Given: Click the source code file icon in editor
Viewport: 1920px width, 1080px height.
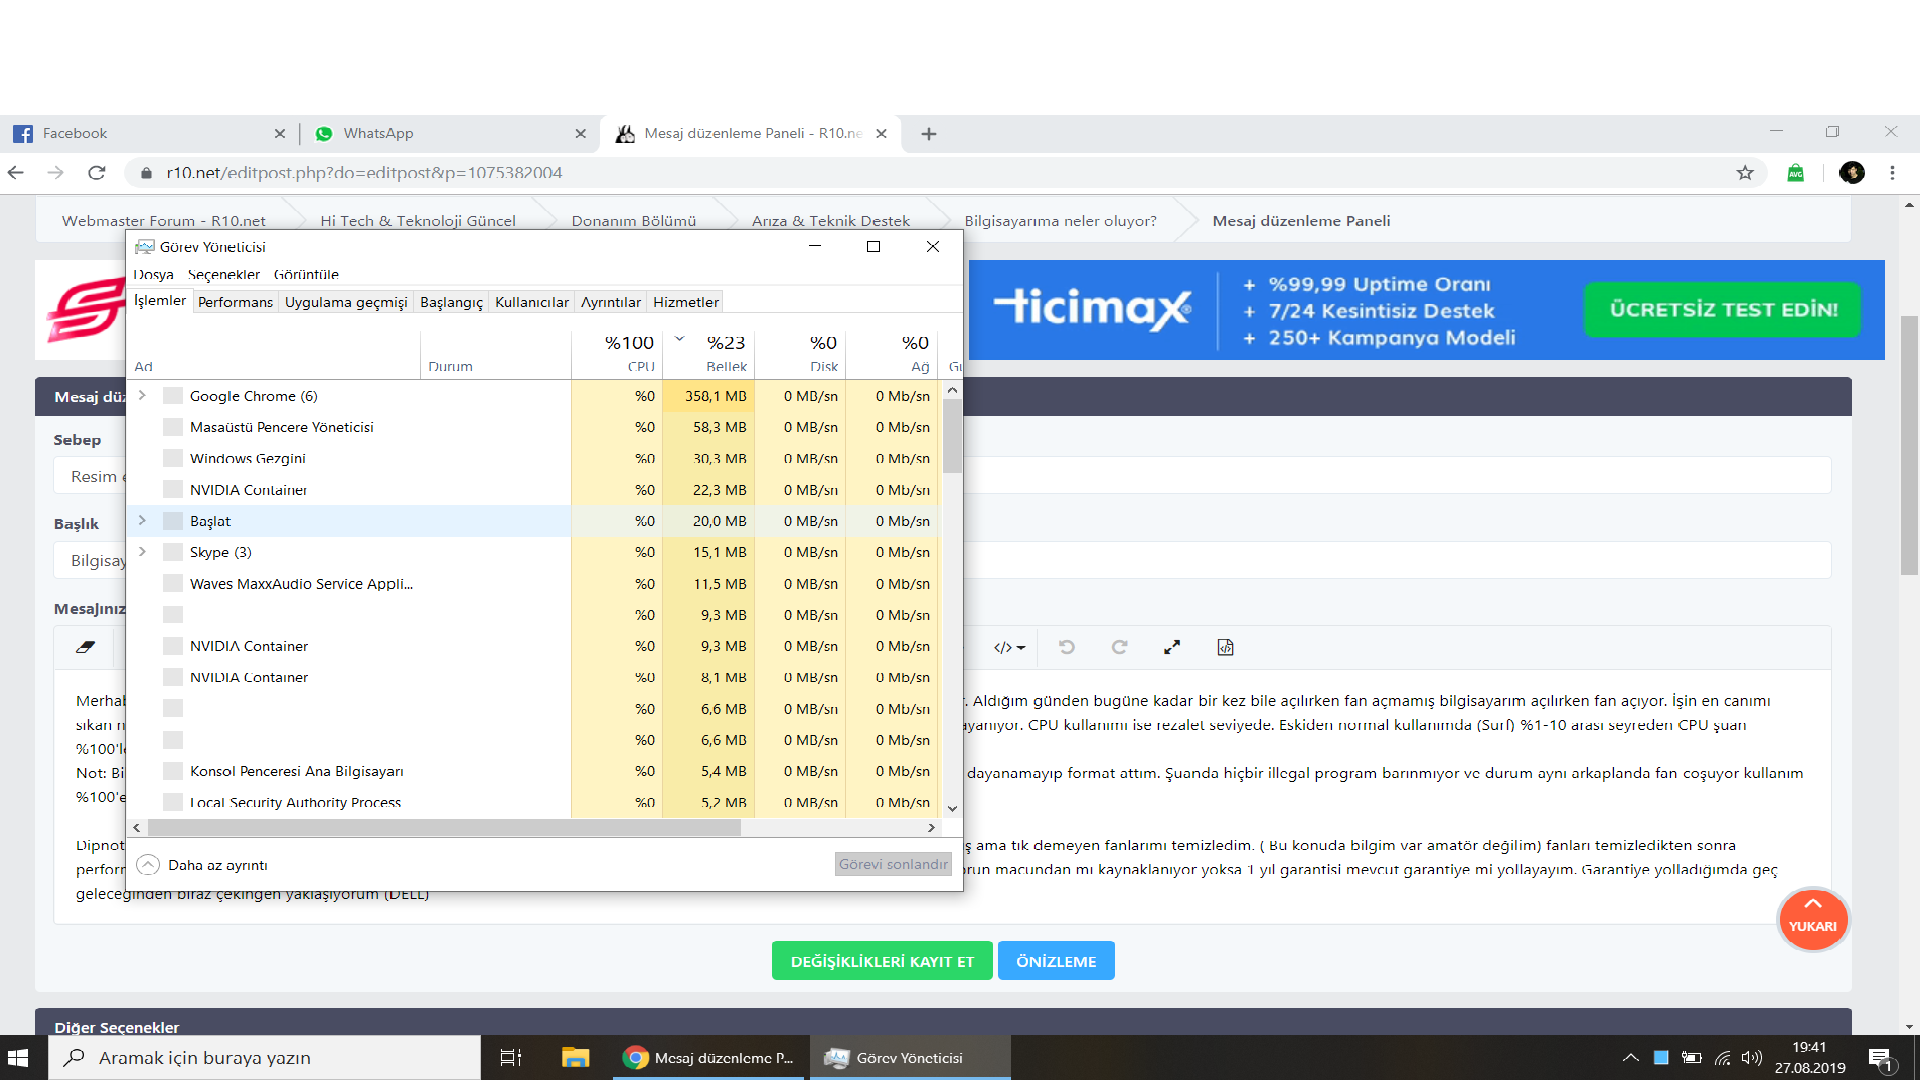Looking at the screenshot, I should [1225, 647].
